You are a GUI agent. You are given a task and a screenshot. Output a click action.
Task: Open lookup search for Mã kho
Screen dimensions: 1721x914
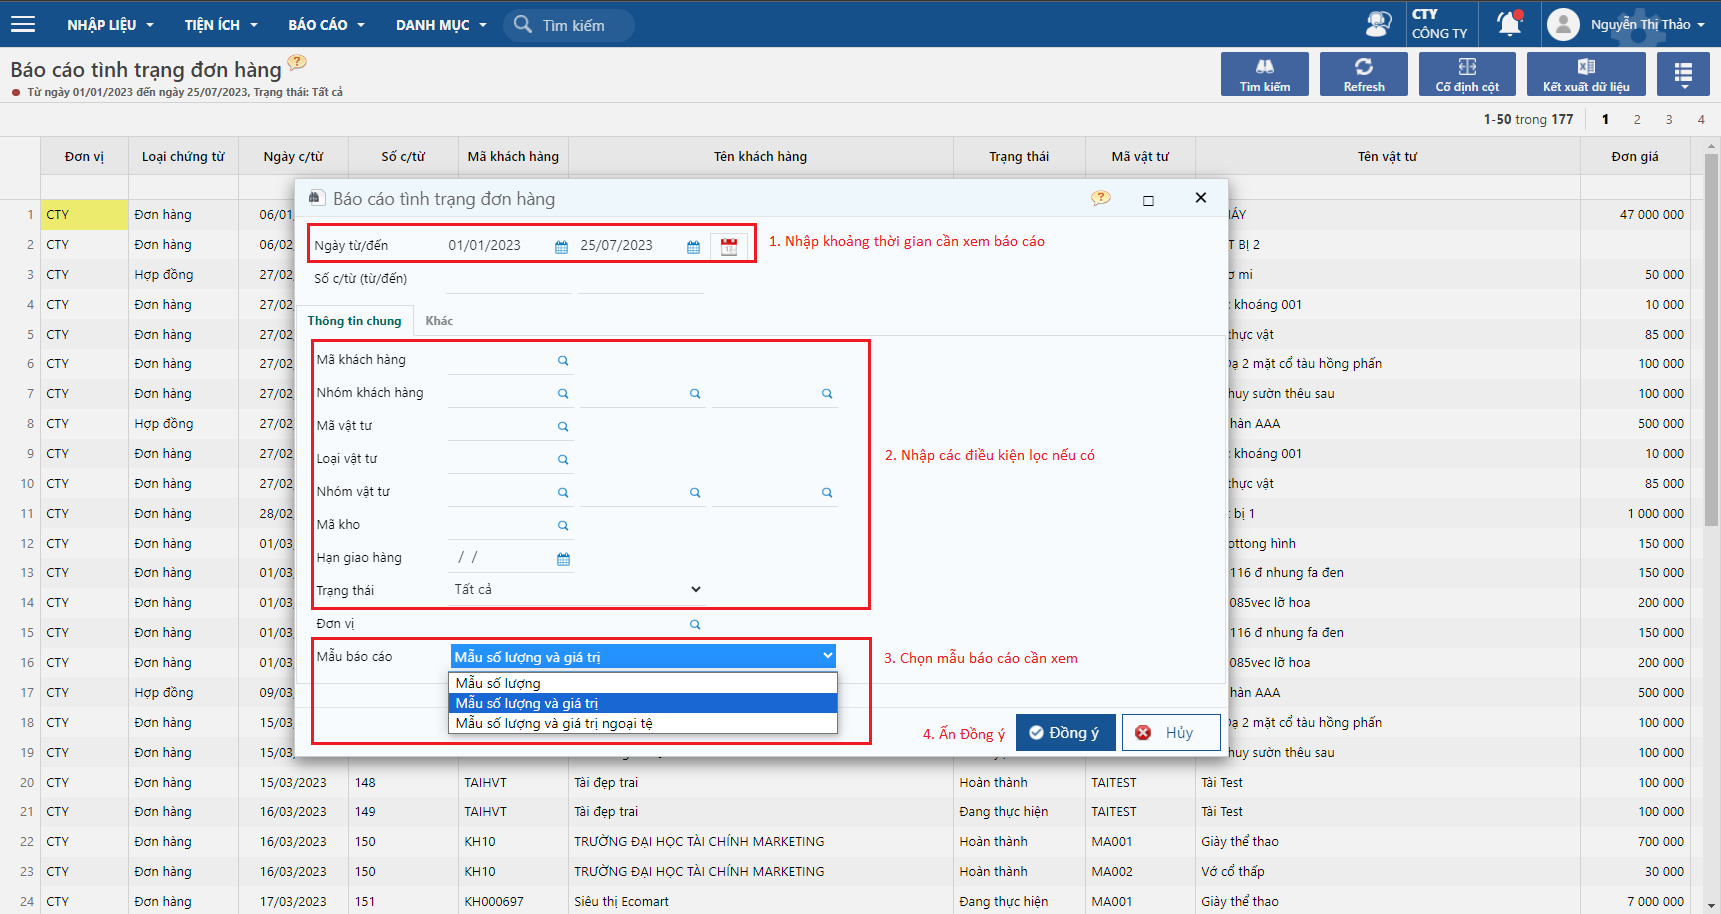[x=563, y=526]
